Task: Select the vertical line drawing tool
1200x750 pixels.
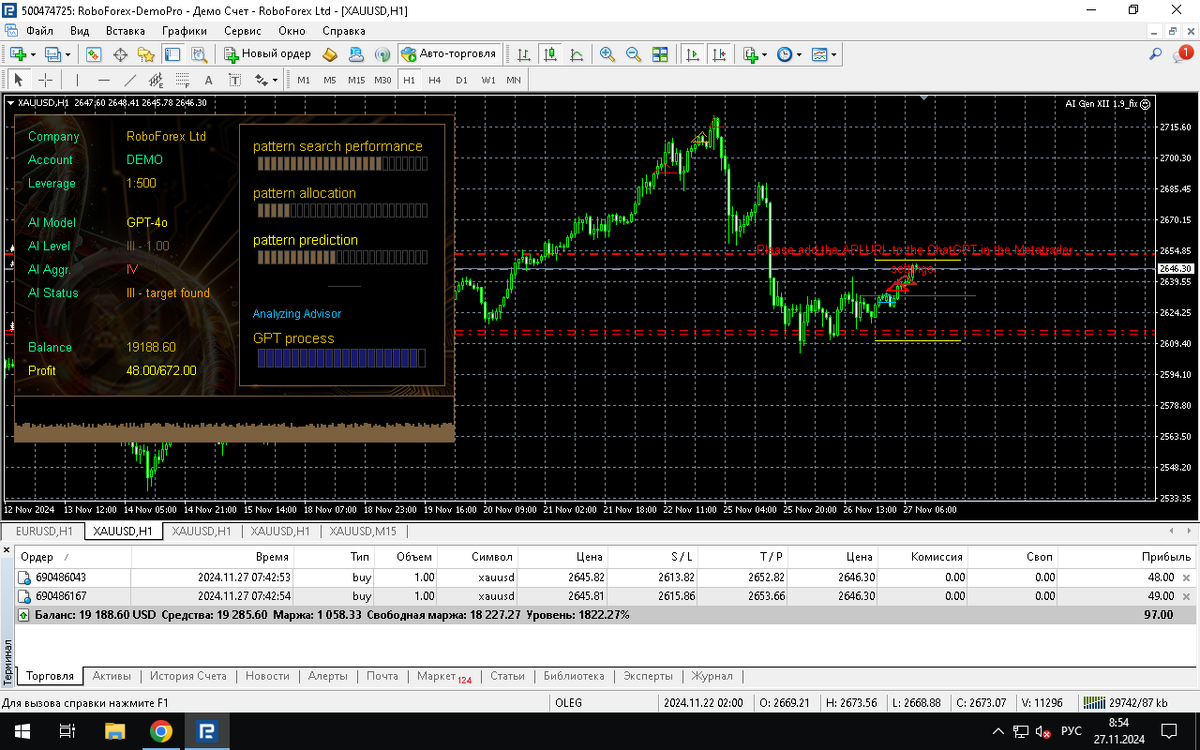Action: coord(77,80)
